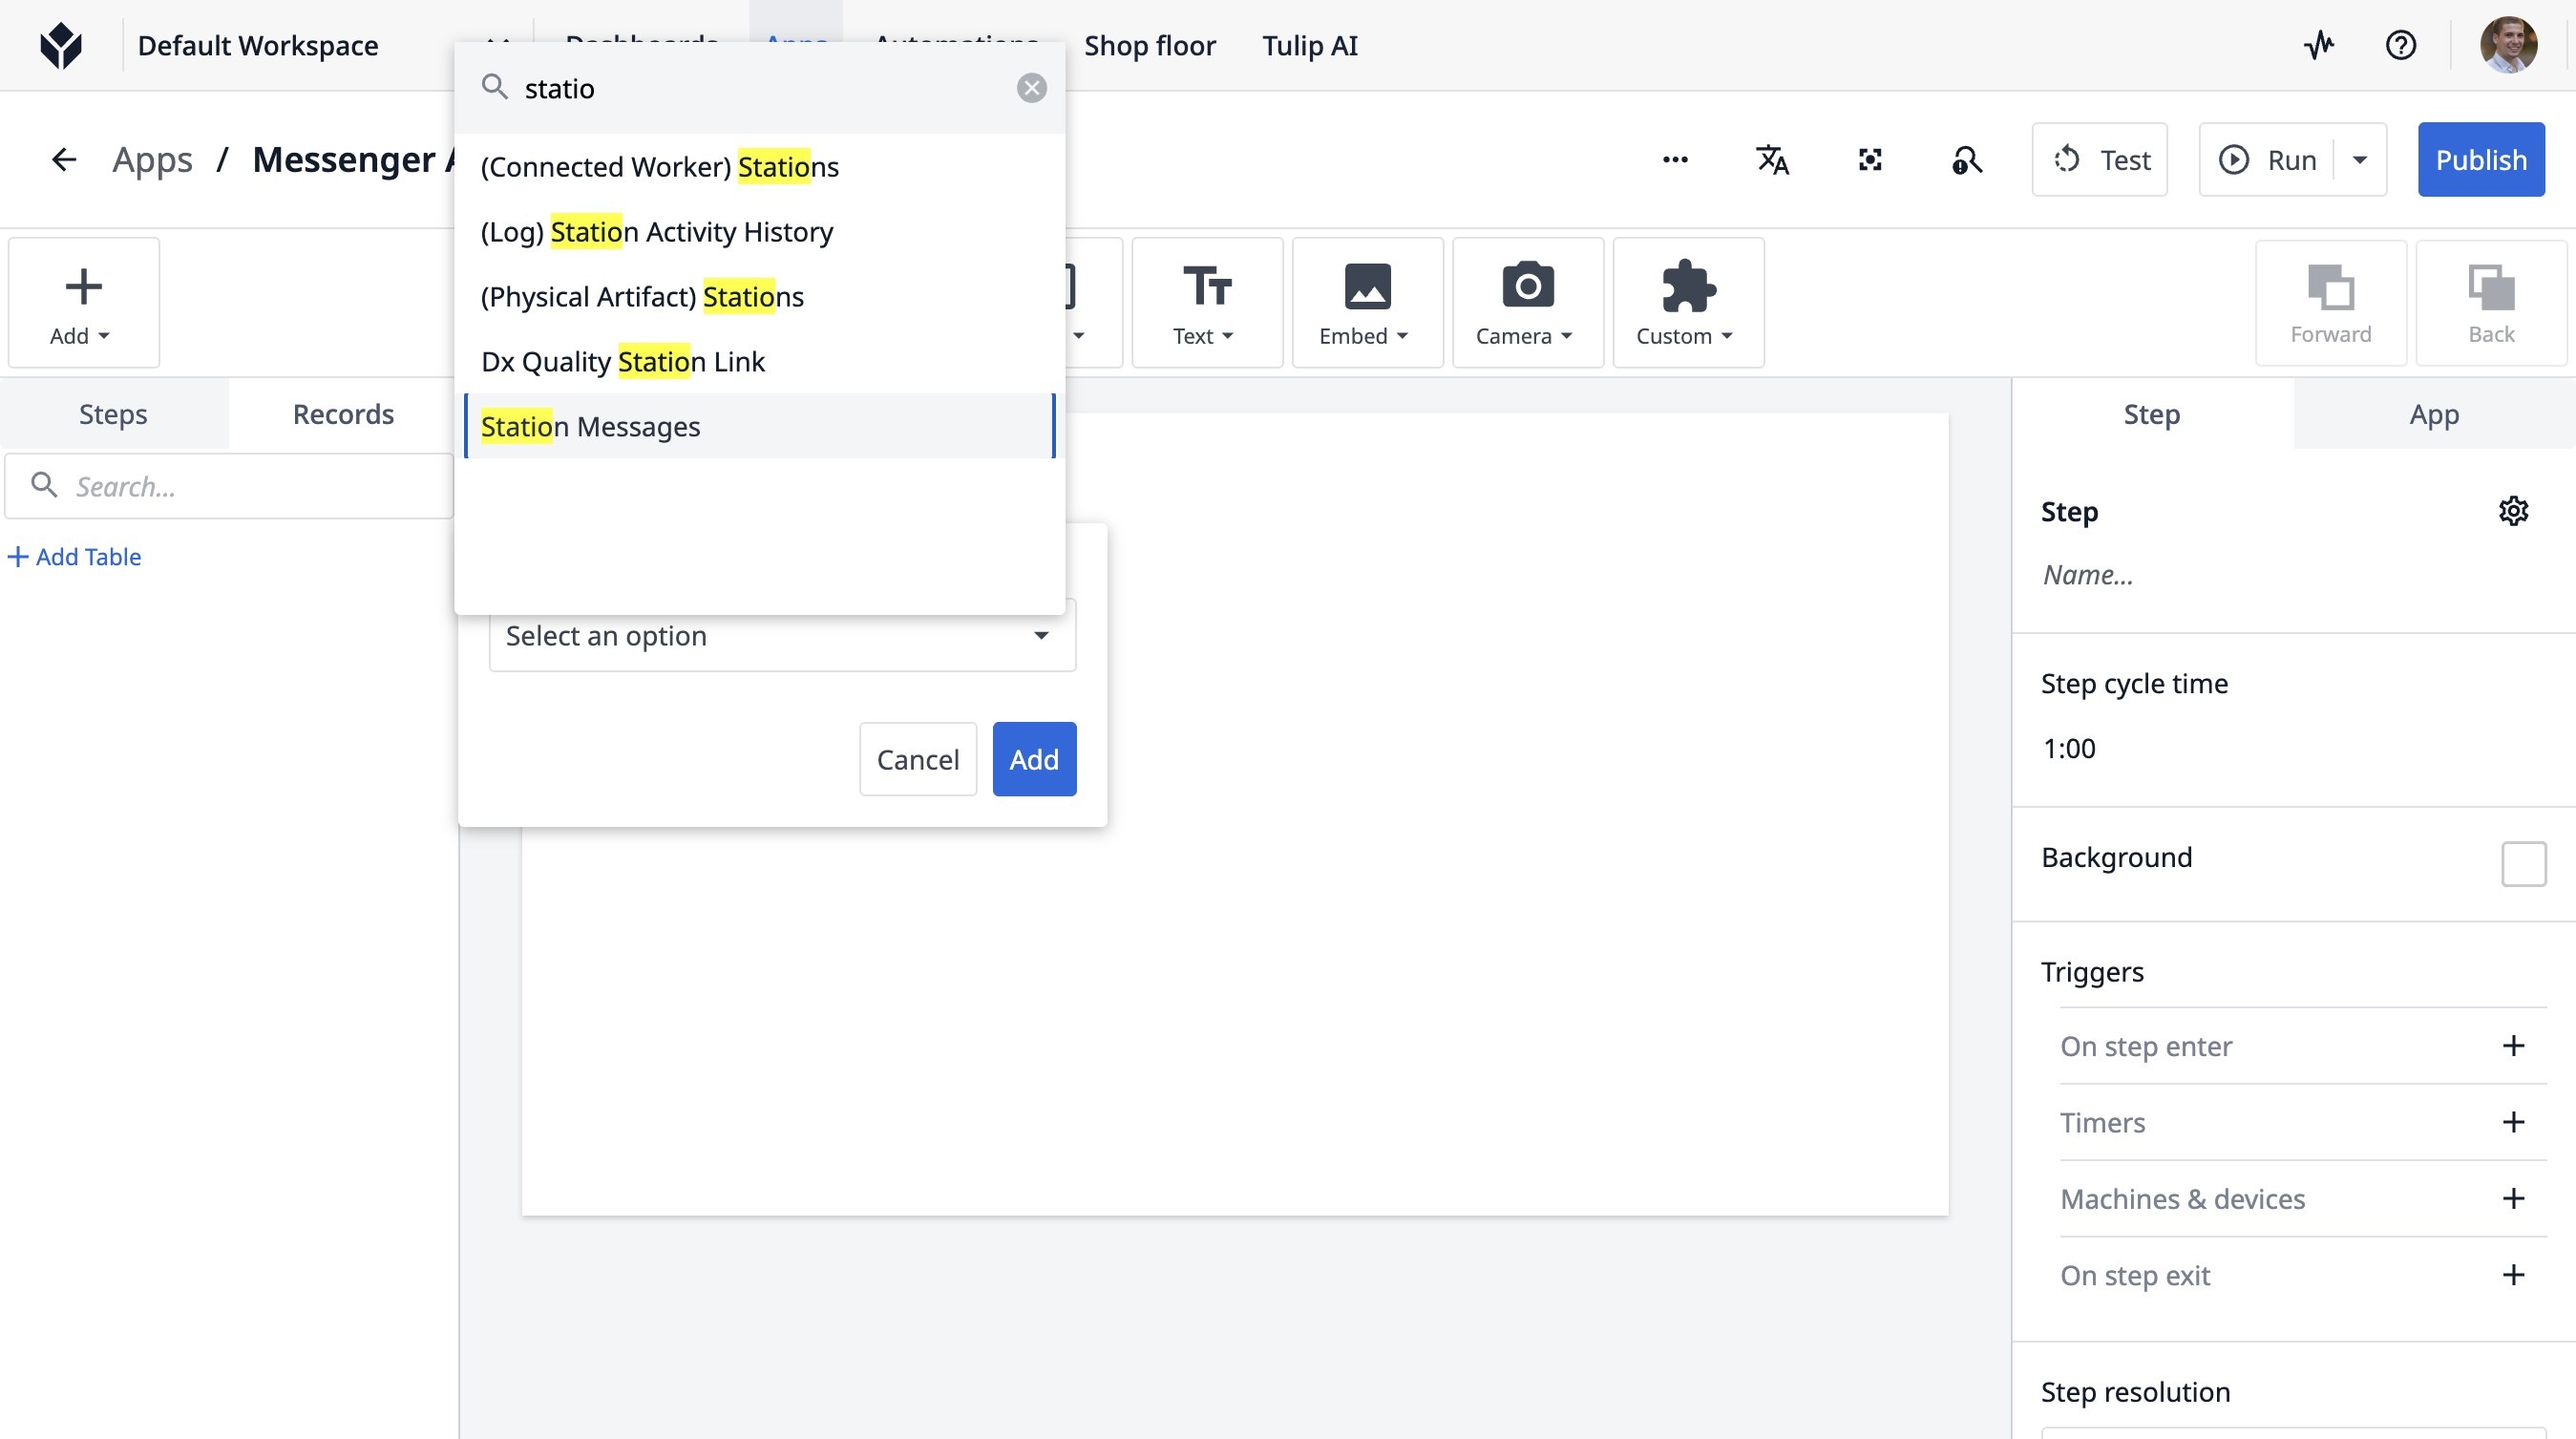Click the Background color swatch

2523,863
